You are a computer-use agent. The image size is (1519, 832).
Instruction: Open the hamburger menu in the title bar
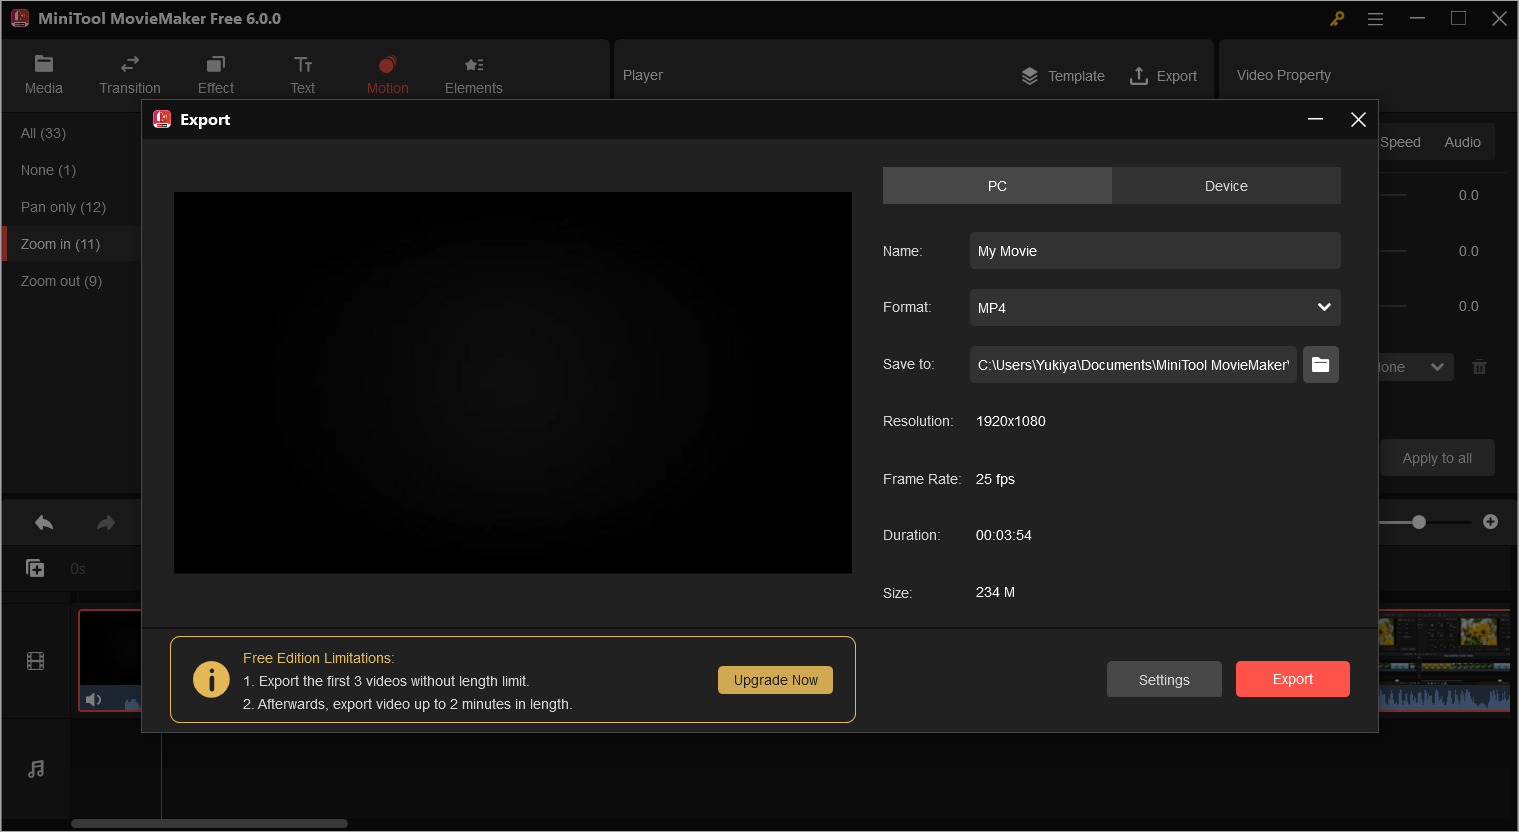[x=1376, y=19]
